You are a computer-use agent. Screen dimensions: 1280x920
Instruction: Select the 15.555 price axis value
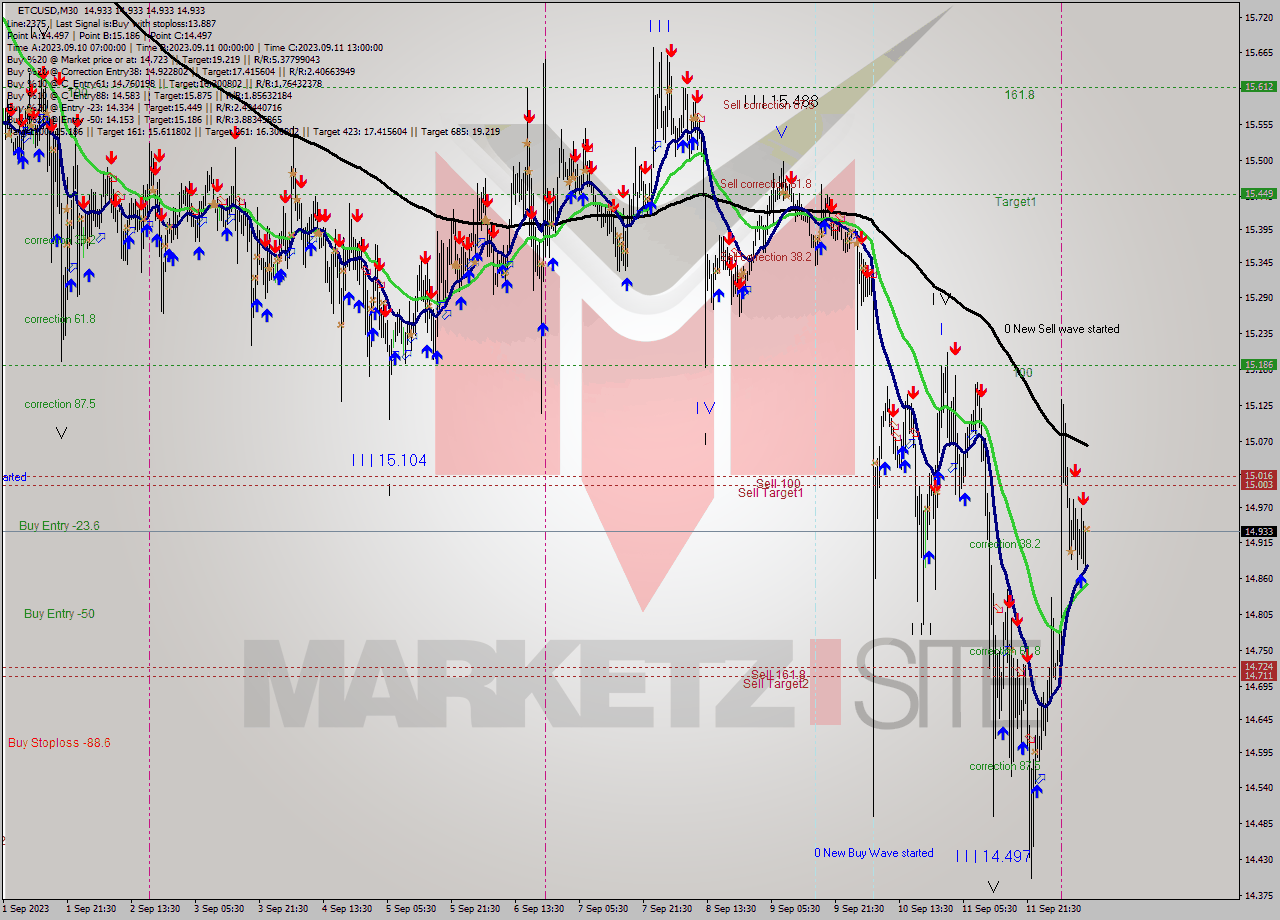click(x=1258, y=125)
